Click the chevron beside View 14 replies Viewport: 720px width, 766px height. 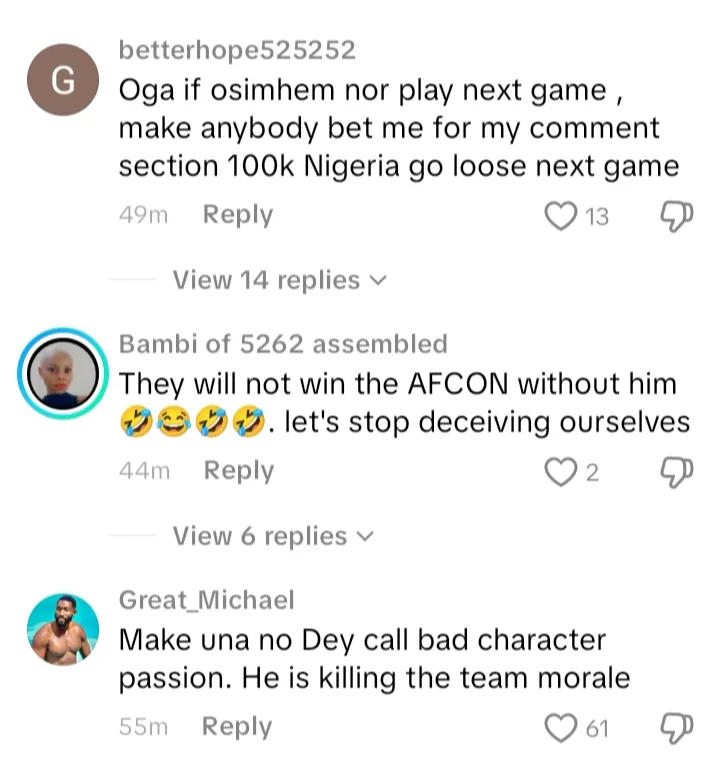[378, 282]
